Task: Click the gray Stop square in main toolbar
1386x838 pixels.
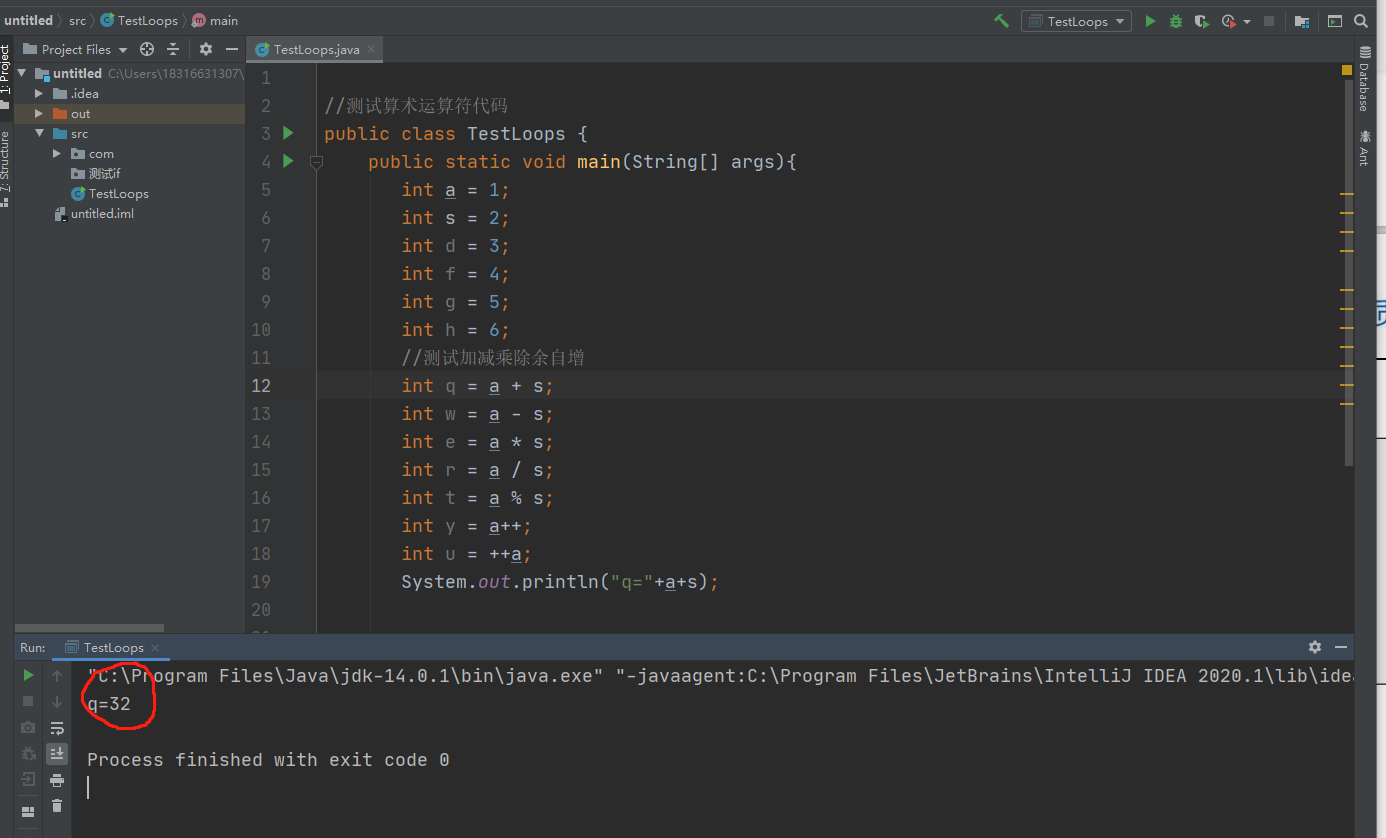Action: click(1269, 21)
